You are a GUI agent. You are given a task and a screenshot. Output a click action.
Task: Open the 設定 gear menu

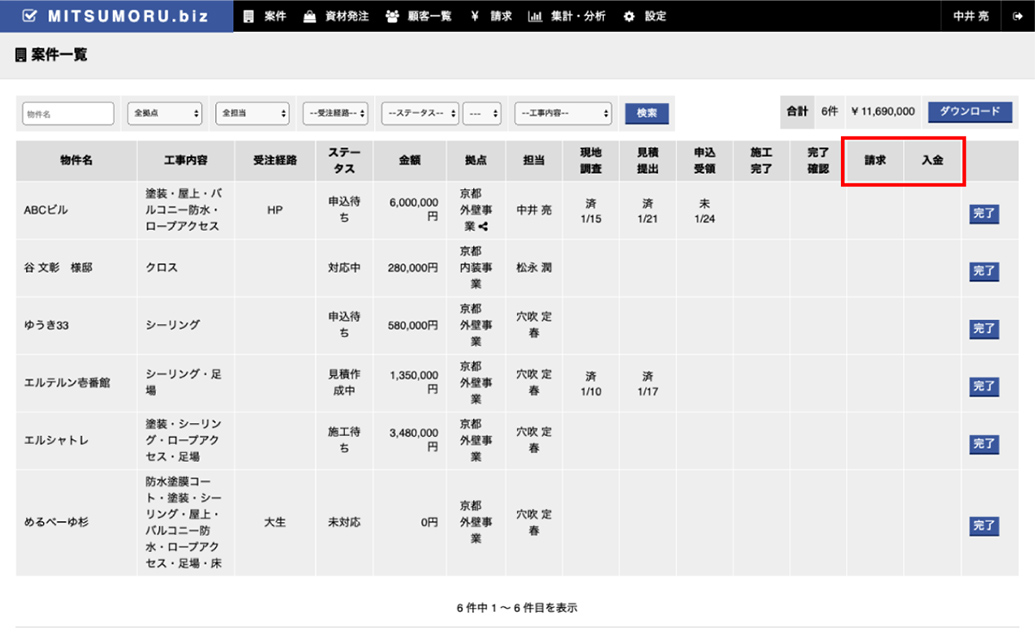point(645,16)
